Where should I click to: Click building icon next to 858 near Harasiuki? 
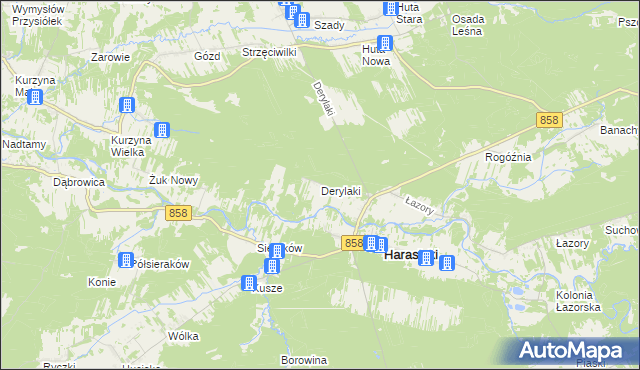[x=371, y=243]
